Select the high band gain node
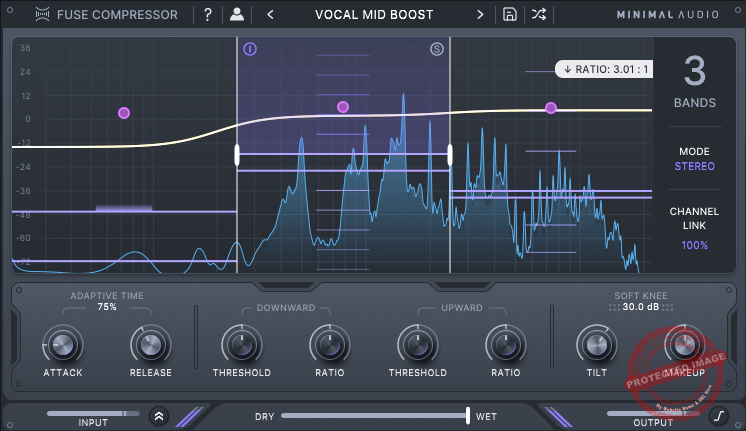746x431 pixels. (550, 108)
